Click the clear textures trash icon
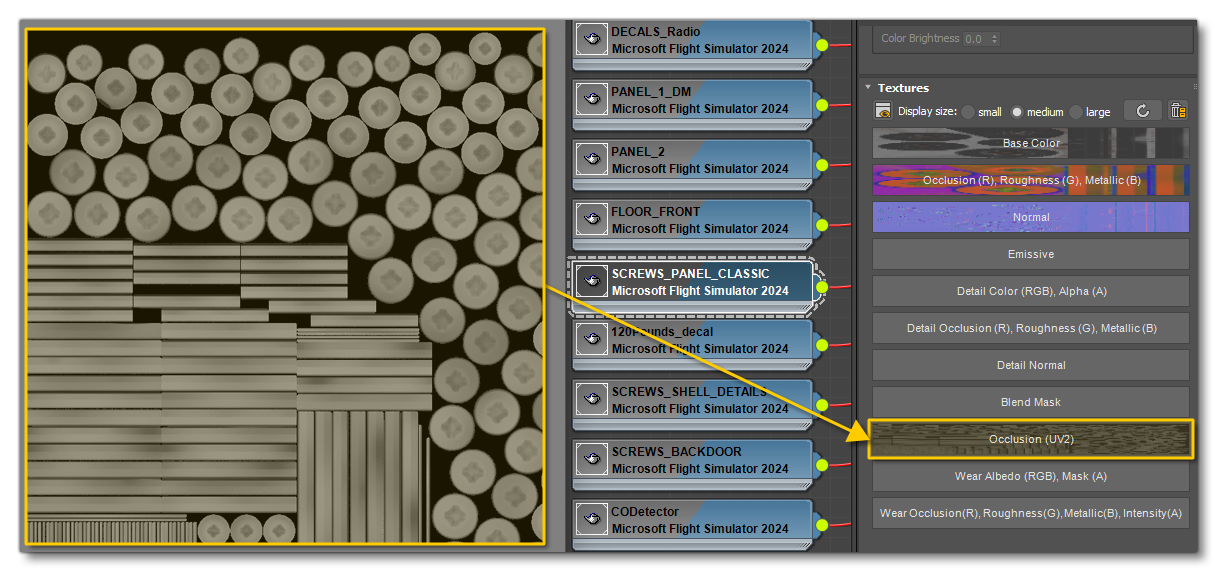Image resolution: width=1217 pixels, height=572 pixels. click(1178, 111)
